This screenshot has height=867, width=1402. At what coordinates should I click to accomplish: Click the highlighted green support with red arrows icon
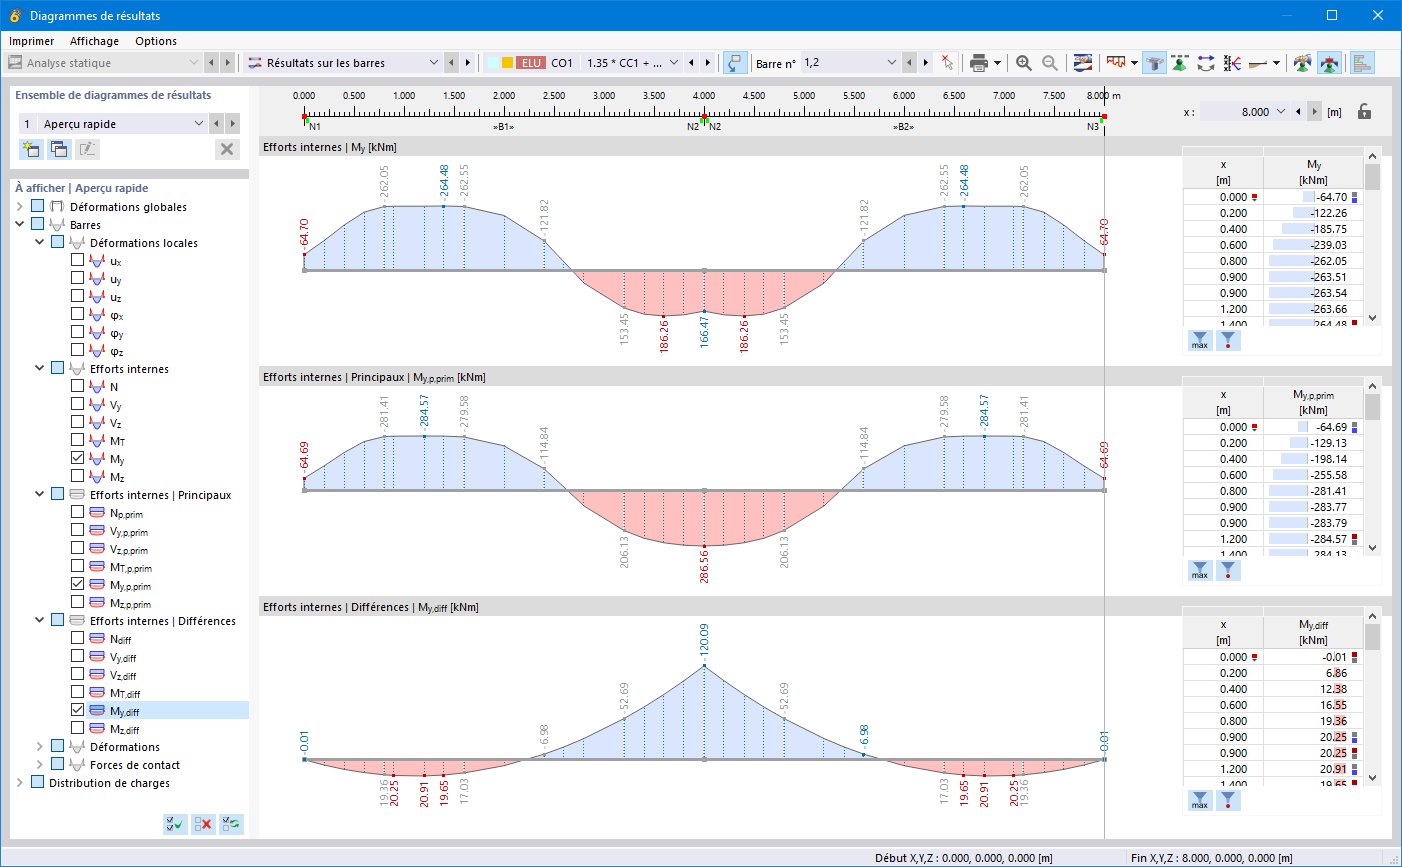pos(1329,63)
